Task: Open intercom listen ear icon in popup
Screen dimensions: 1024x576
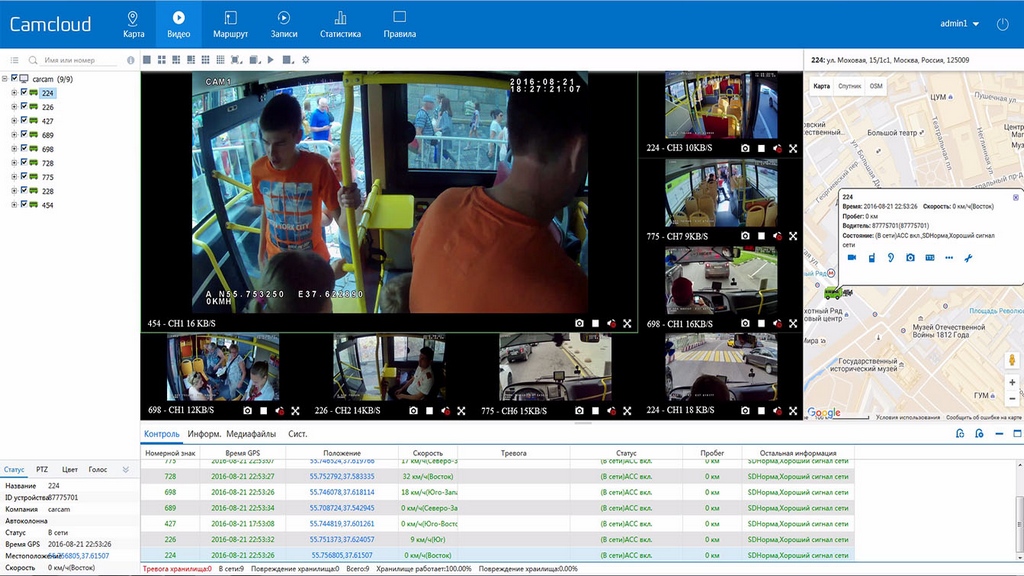Action: (891, 258)
